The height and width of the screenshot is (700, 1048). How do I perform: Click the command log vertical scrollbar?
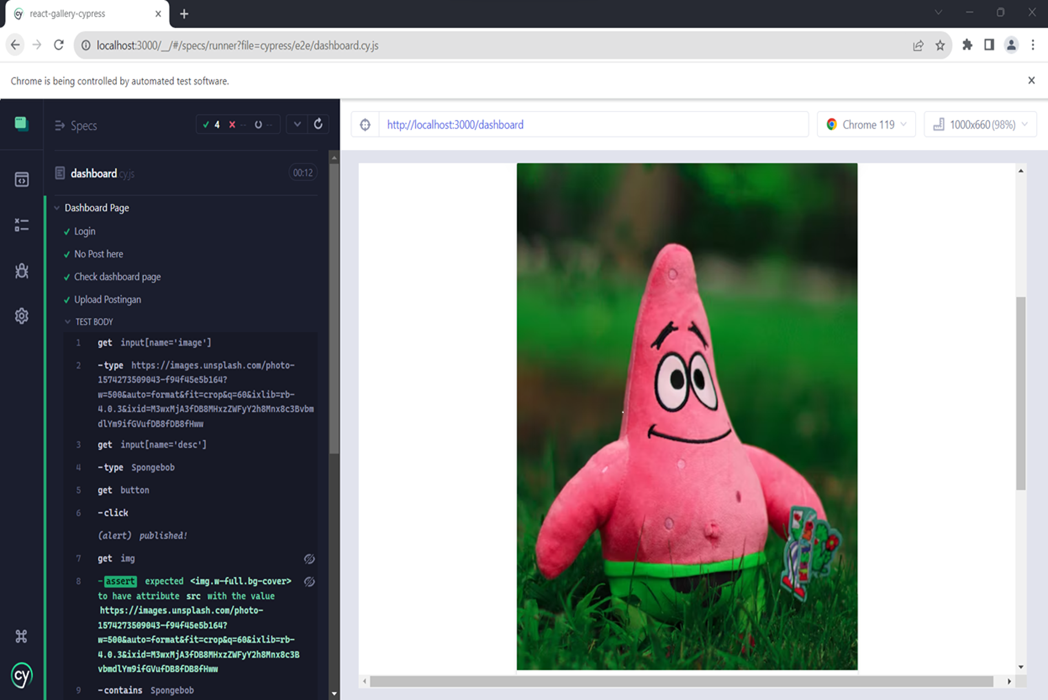tap(334, 308)
